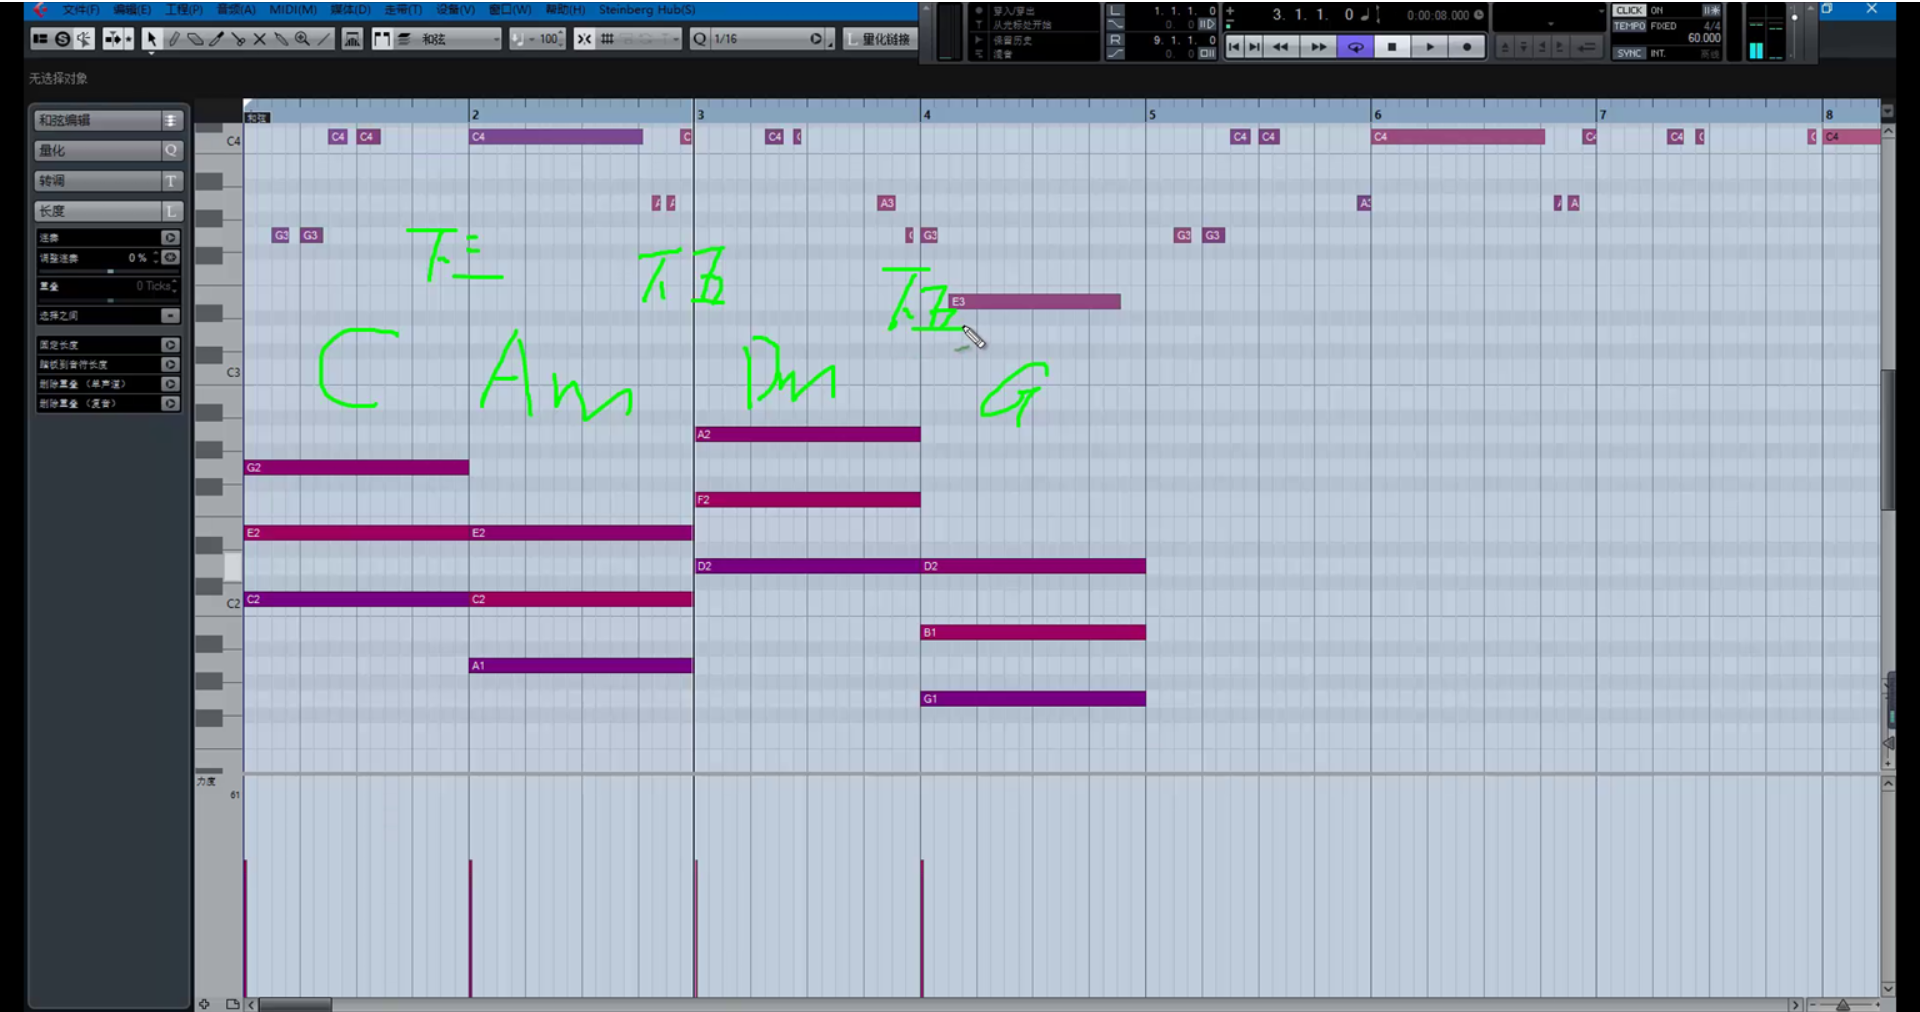Toggle the minus button above 固定长度
This screenshot has height=1012, width=1920.
170,316
